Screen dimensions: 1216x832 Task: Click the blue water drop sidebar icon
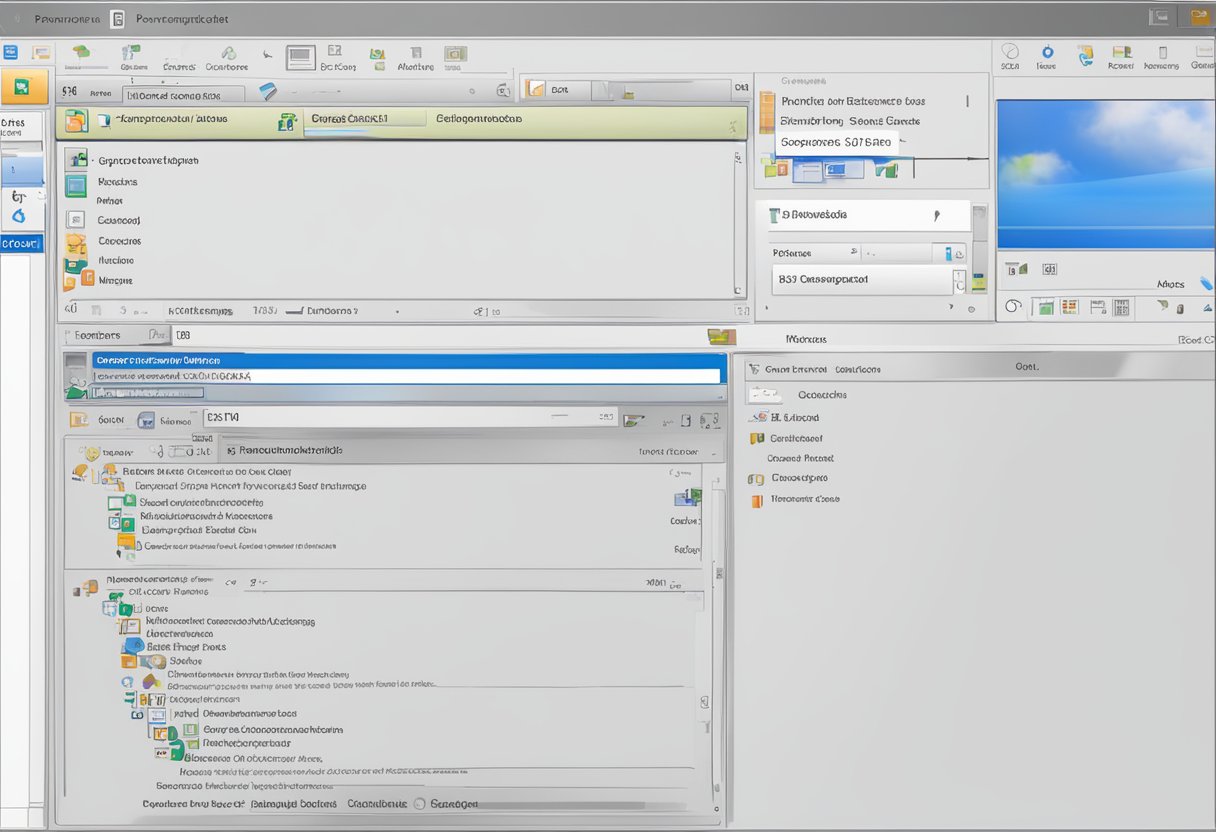click(18, 216)
